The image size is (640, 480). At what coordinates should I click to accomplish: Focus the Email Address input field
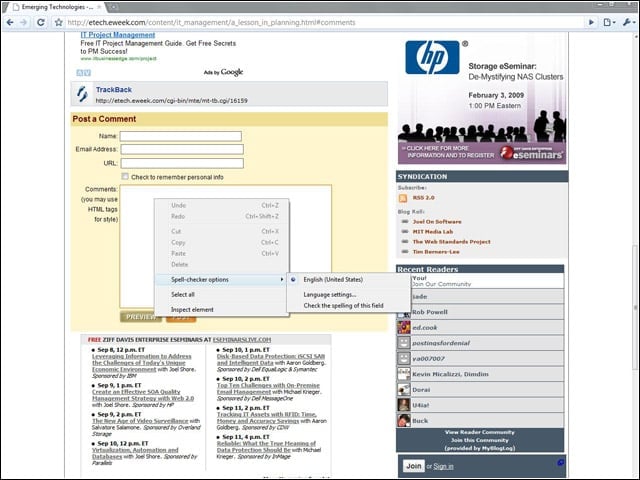pyautogui.click(x=182, y=149)
